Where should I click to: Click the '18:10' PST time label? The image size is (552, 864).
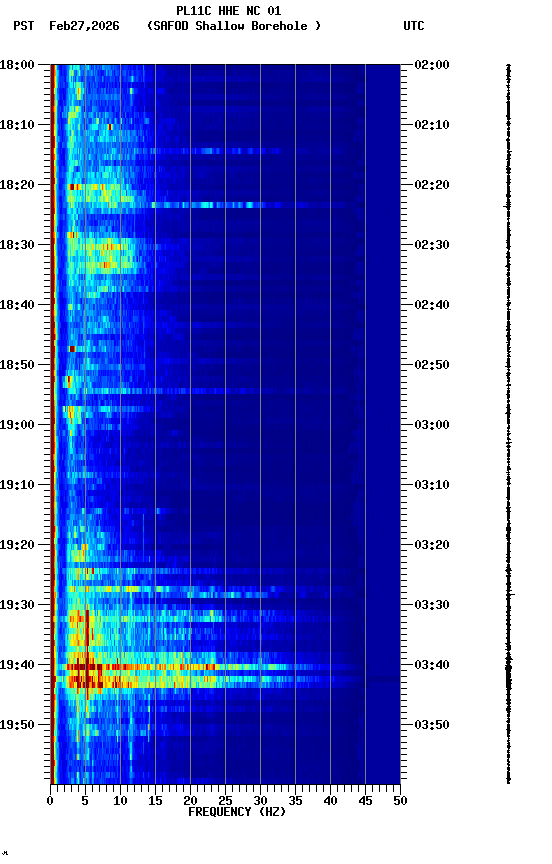17,125
